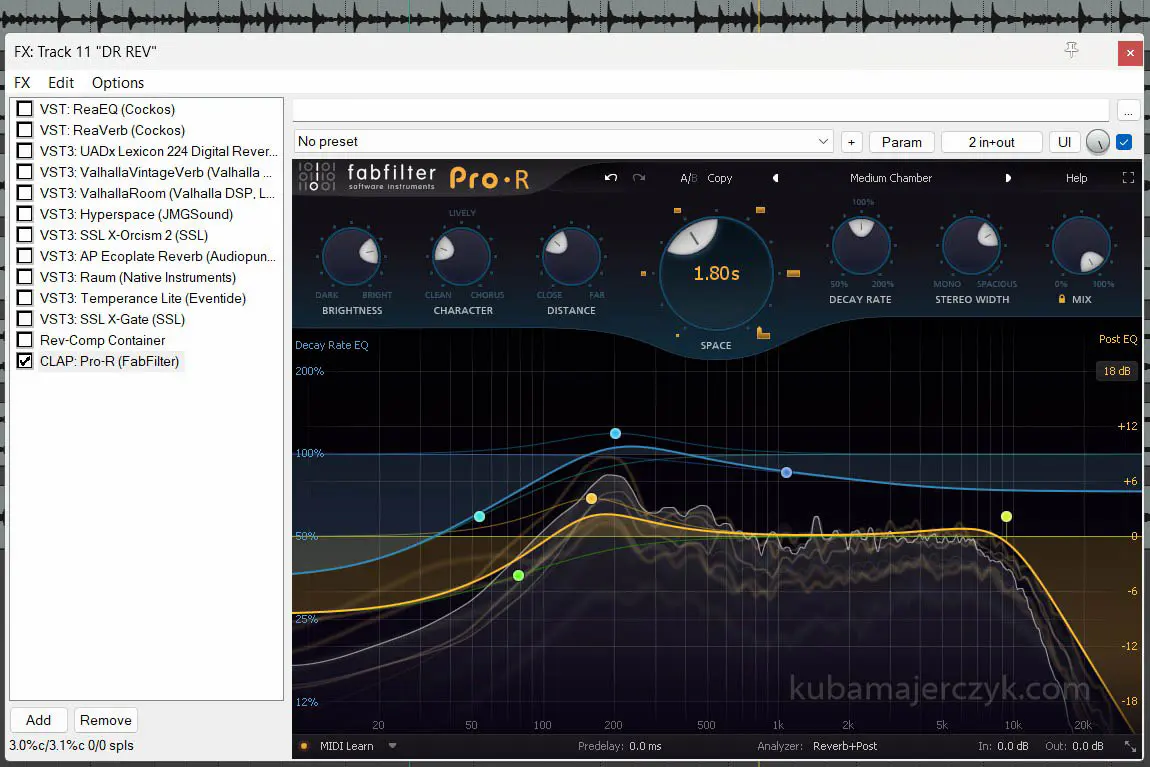The image size is (1150, 767).
Task: Pin the FX window on top
Action: 1071,51
